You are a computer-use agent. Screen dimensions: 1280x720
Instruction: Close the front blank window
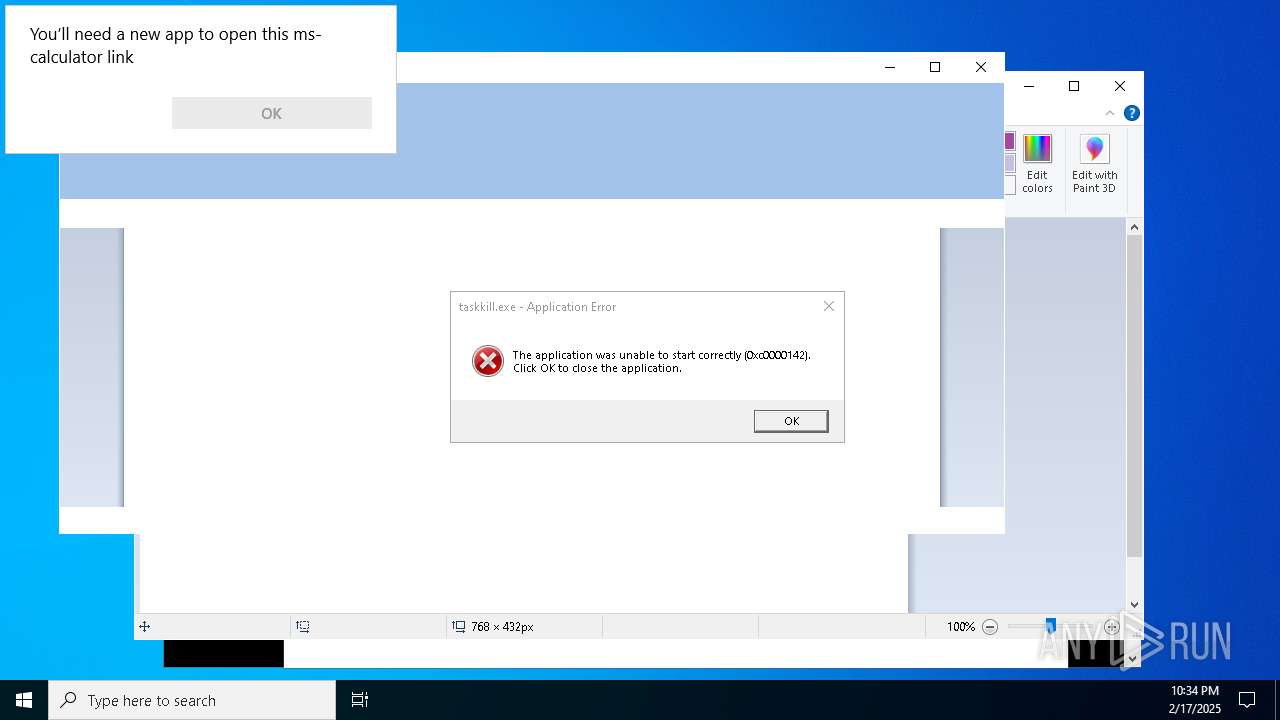[x=981, y=67]
